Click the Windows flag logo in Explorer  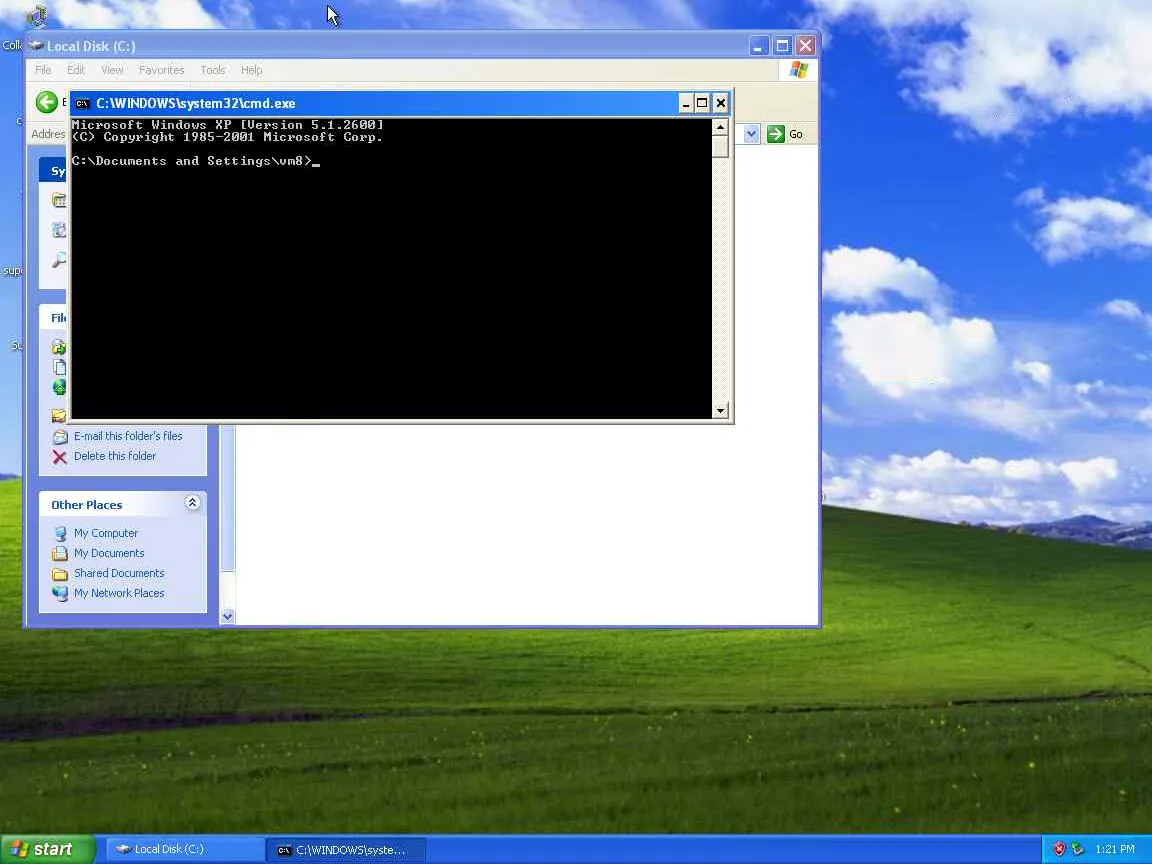point(799,70)
